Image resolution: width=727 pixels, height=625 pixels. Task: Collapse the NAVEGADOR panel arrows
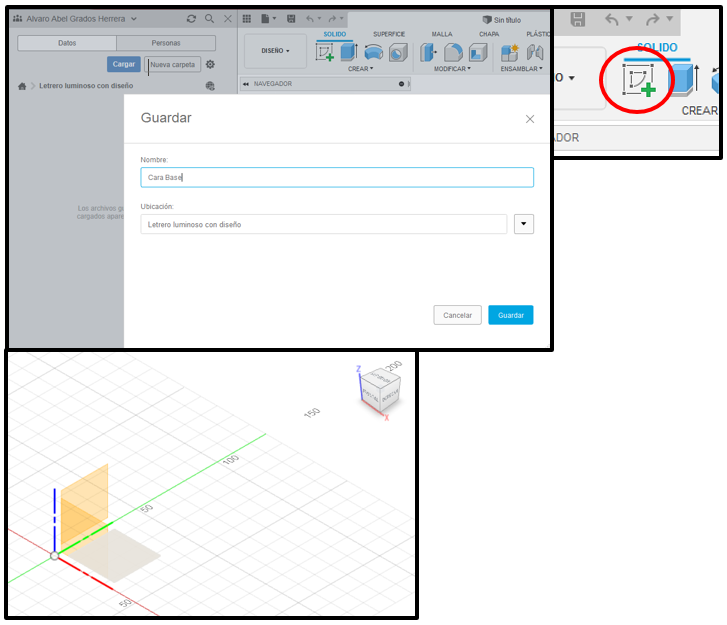click(246, 84)
